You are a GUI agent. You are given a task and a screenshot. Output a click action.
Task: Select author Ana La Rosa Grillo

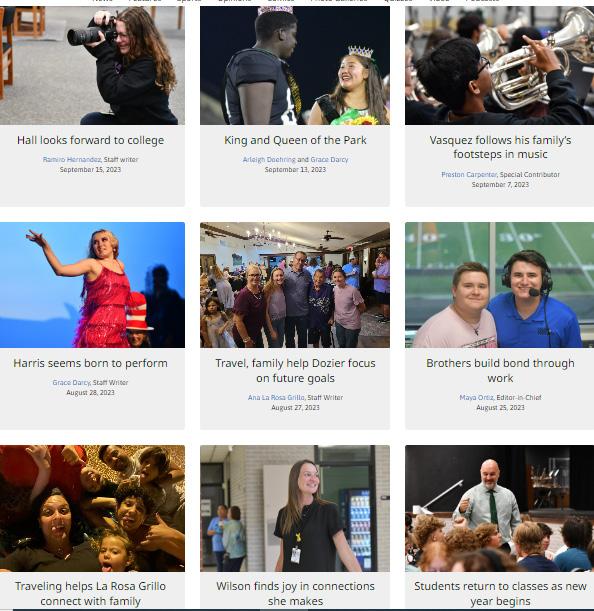click(x=276, y=397)
